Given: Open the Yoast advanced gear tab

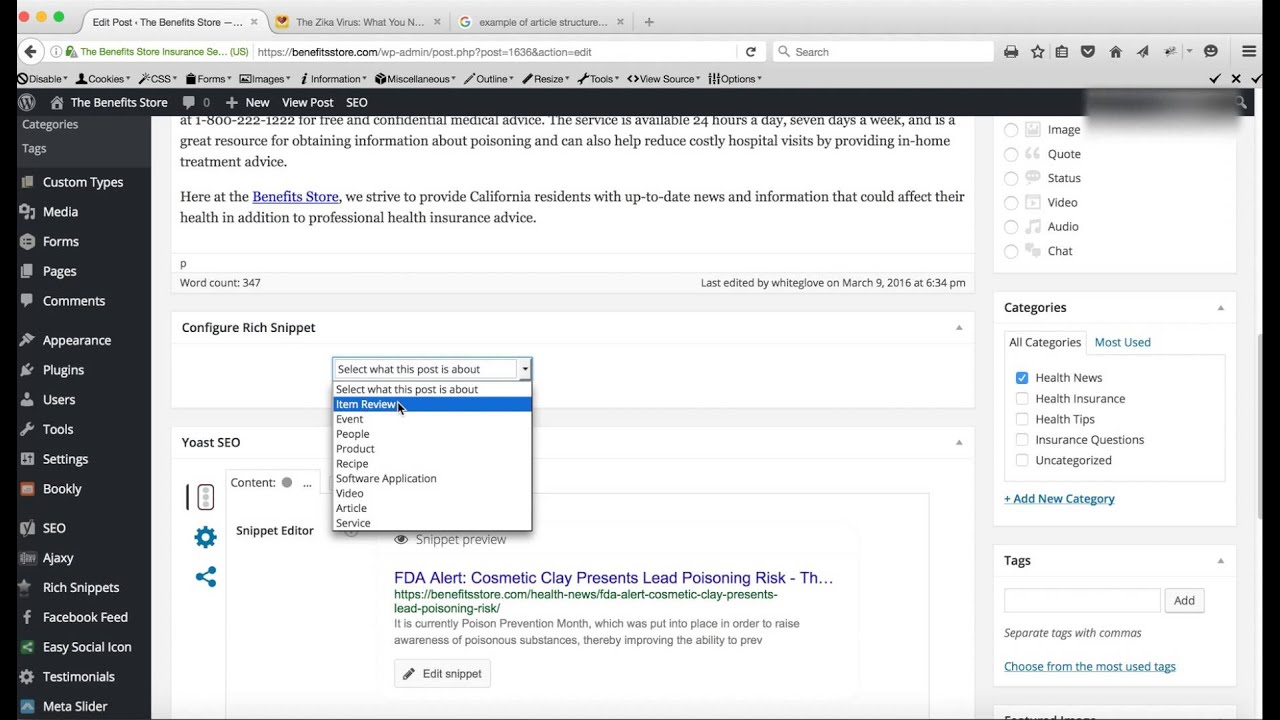Looking at the screenshot, I should click(205, 538).
